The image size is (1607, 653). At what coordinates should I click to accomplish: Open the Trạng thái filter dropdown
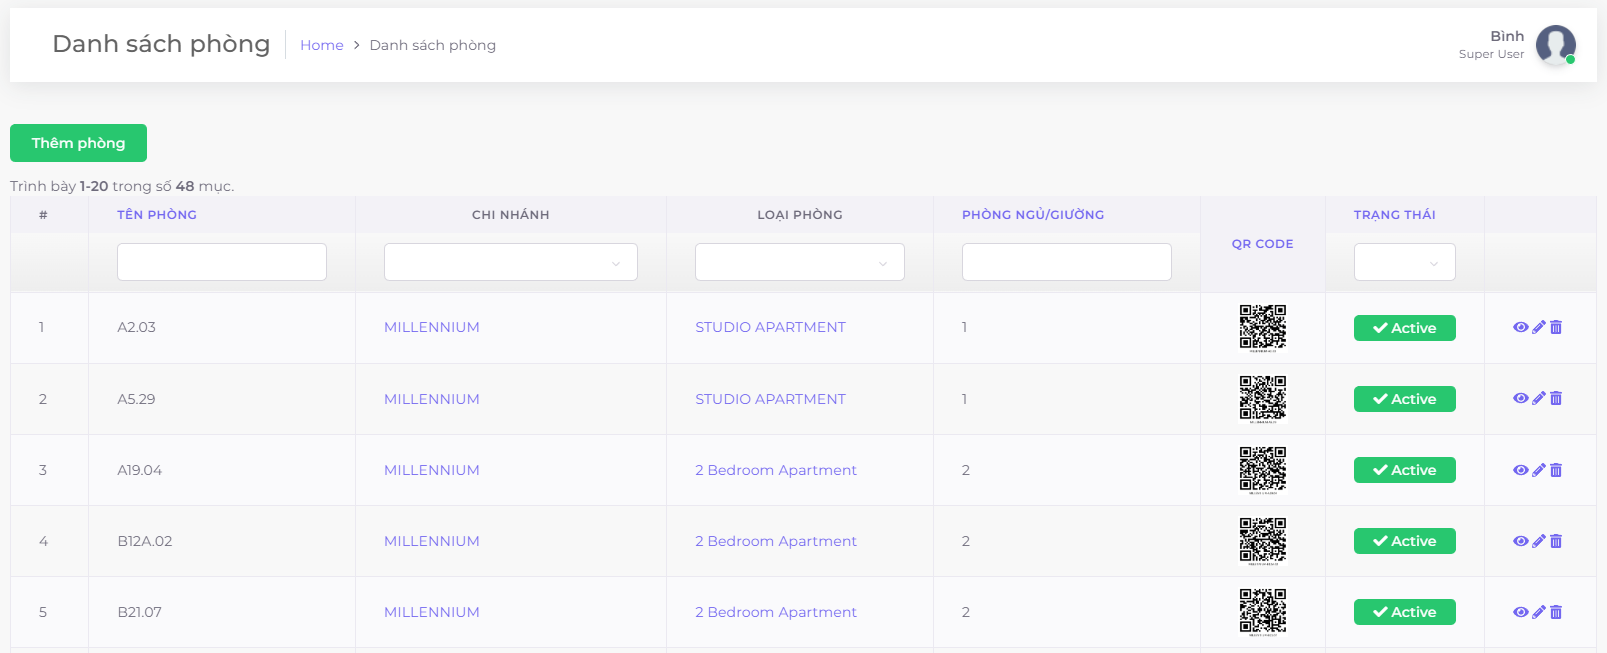1404,262
